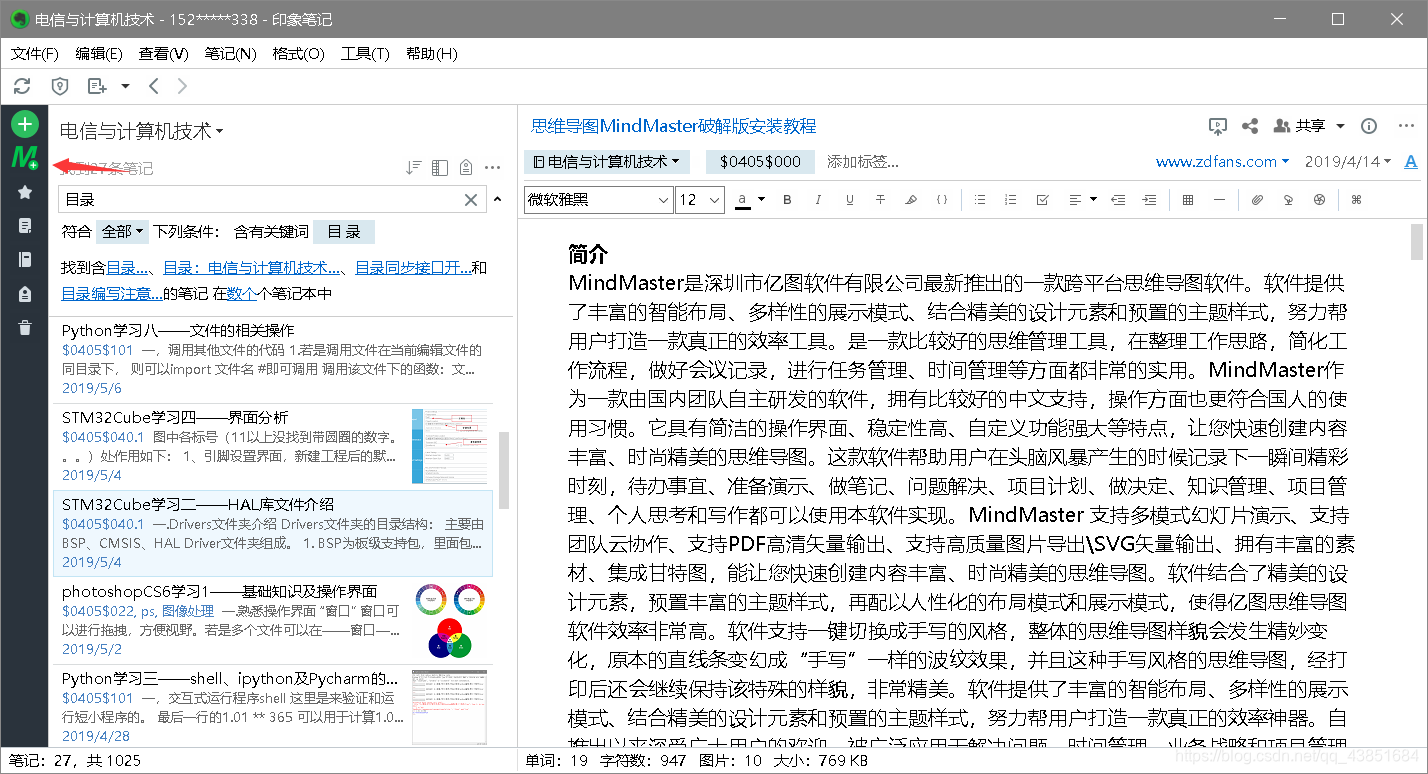
Task: Toggle underline formatting
Action: (849, 200)
